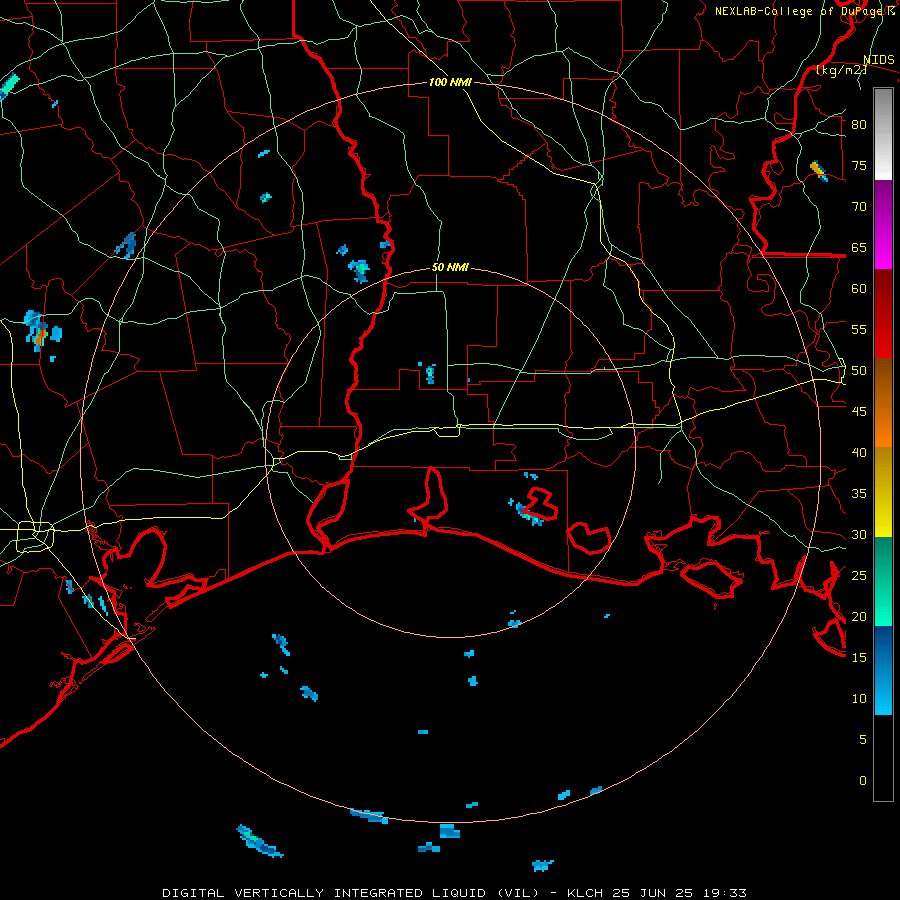Click the 30 value on the color scale

tap(859, 535)
